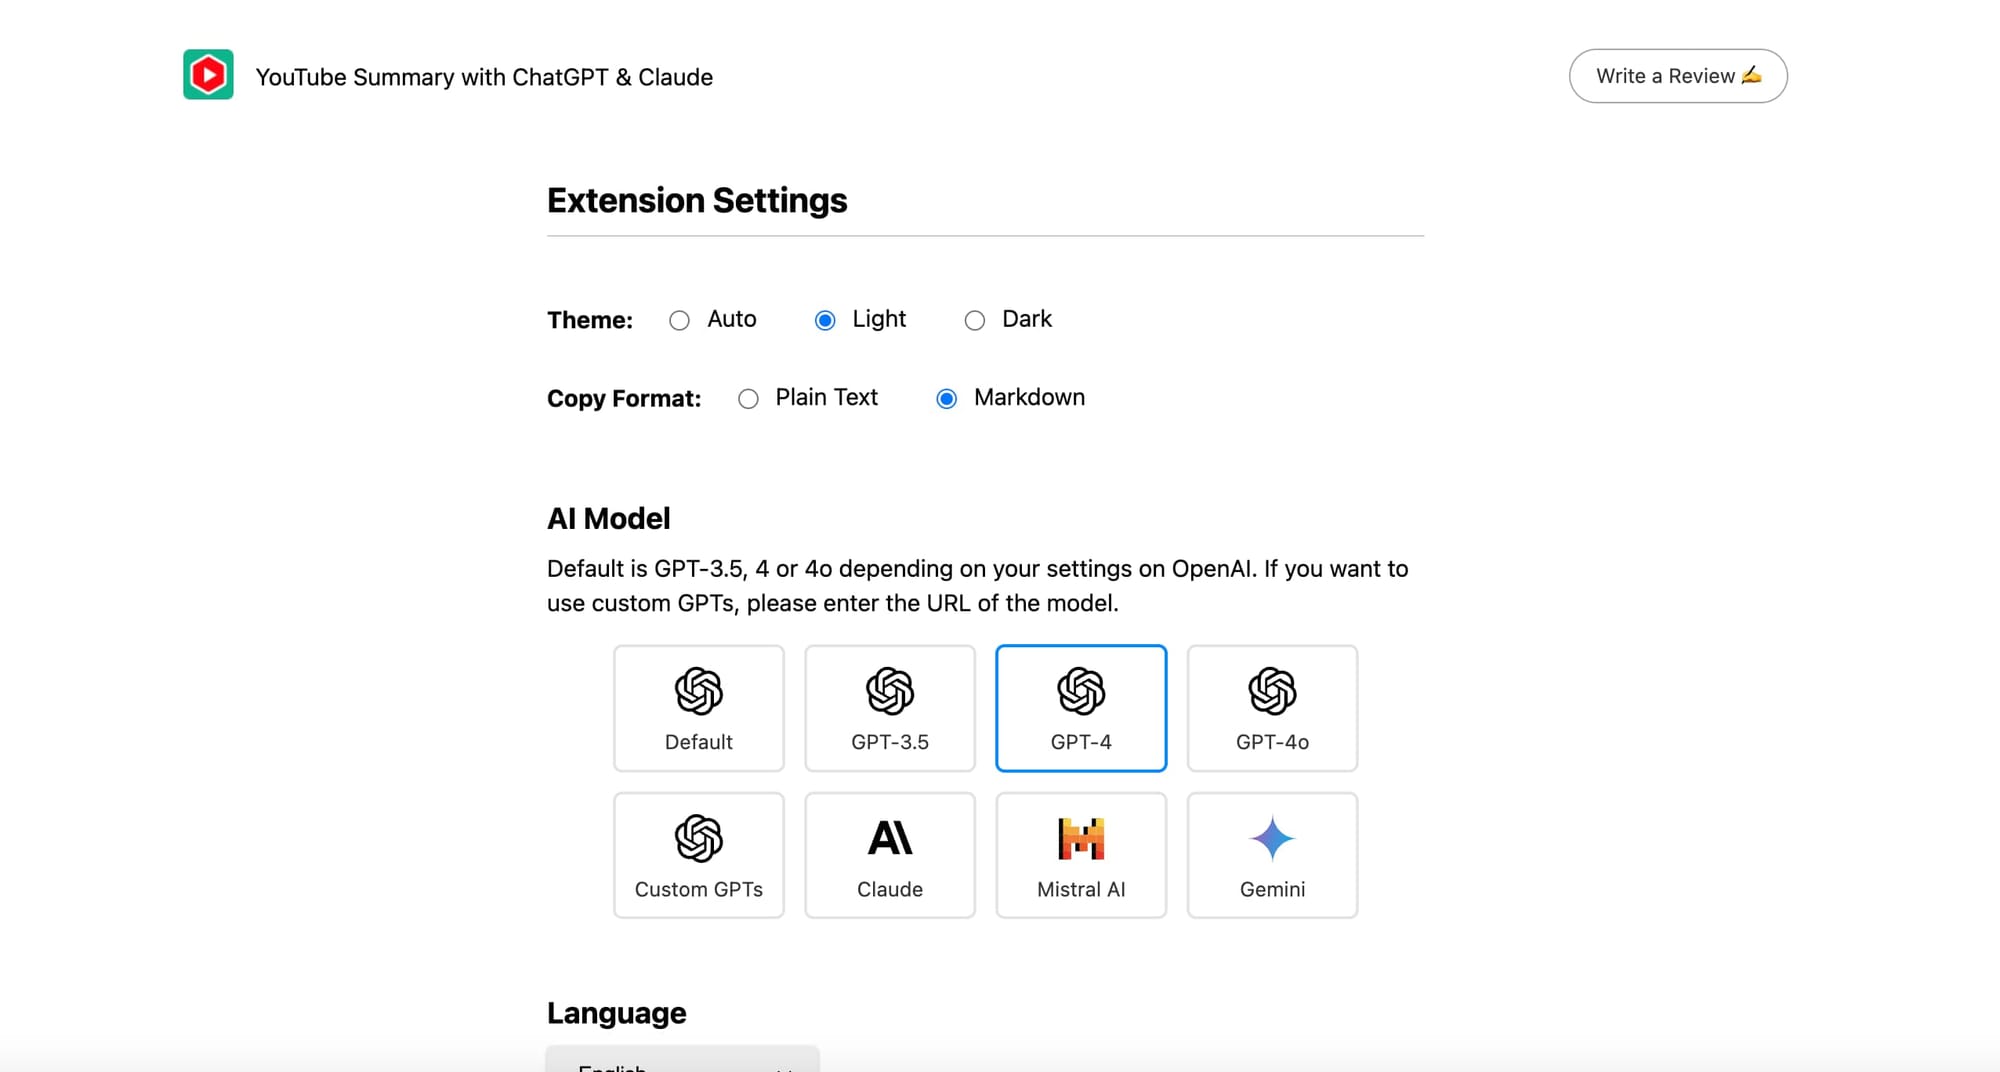The height and width of the screenshot is (1072, 2000).
Task: Click the Plain Text label
Action: [827, 397]
